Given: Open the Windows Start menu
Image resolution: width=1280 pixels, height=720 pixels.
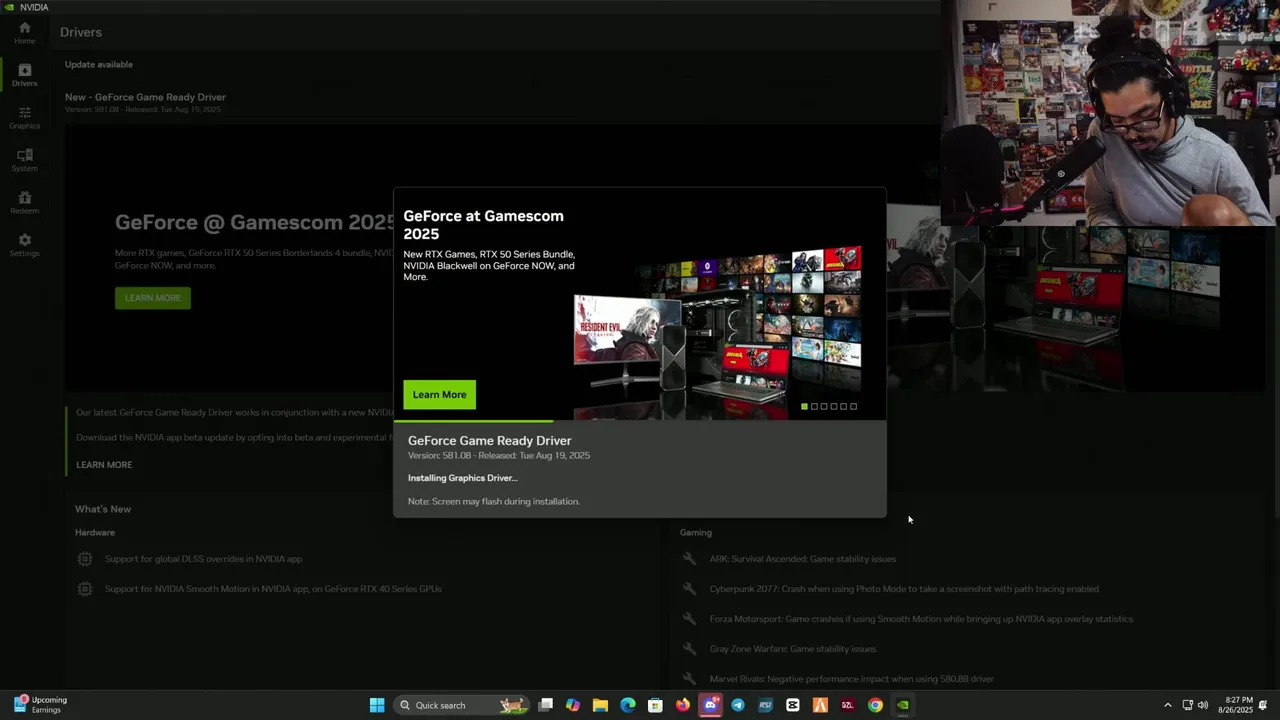Looking at the screenshot, I should (x=377, y=705).
